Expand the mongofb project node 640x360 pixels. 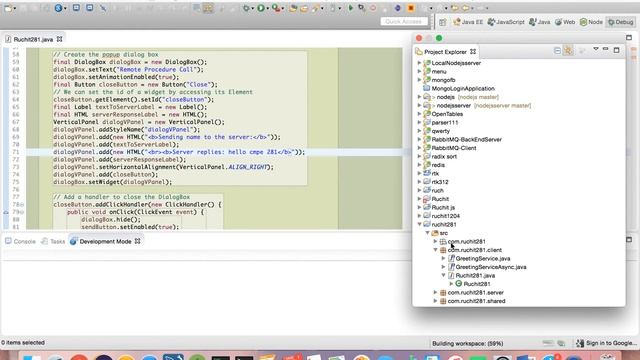[x=419, y=80]
